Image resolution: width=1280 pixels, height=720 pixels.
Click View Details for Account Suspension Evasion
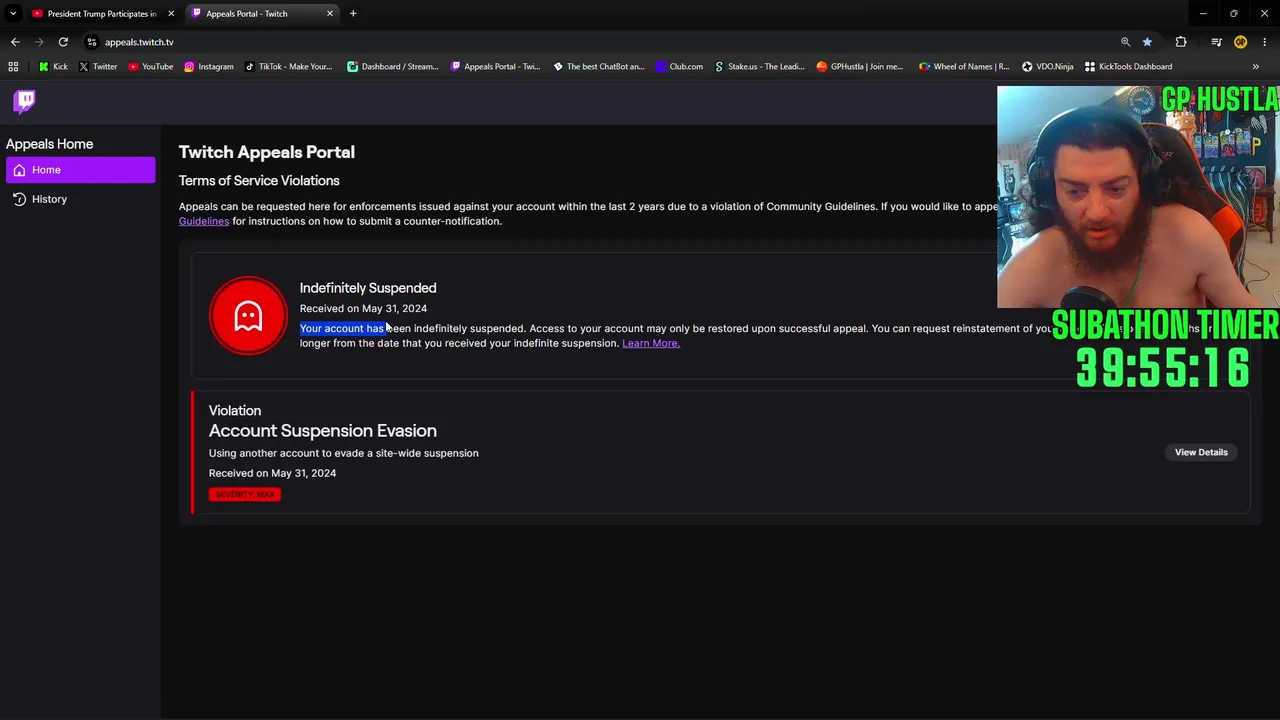(1201, 452)
